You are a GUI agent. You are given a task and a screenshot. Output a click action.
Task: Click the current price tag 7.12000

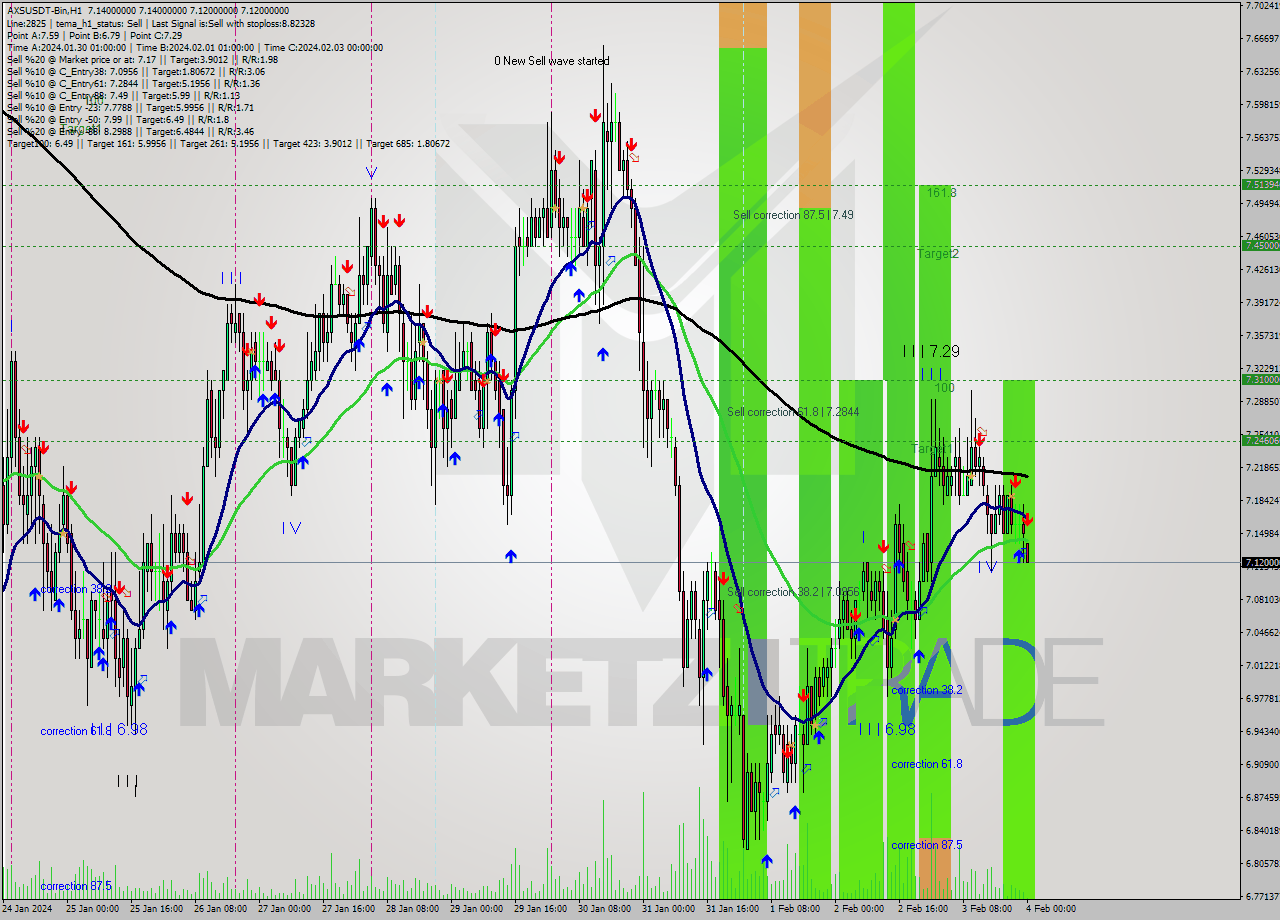(x=1260, y=563)
